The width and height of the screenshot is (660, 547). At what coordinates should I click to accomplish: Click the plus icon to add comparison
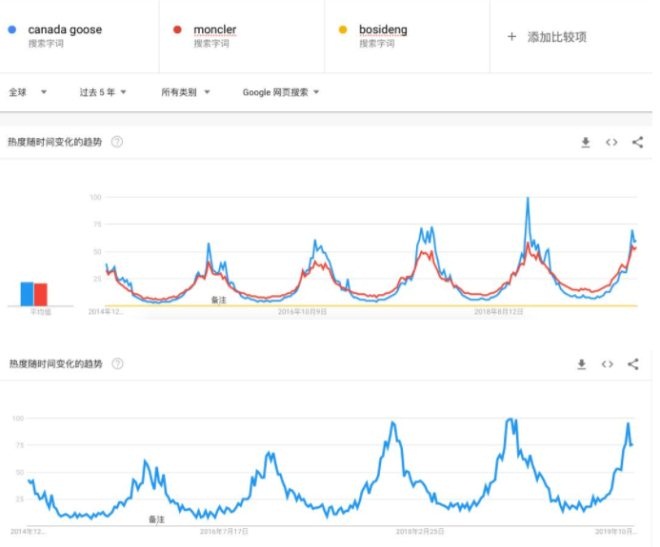click(x=511, y=37)
